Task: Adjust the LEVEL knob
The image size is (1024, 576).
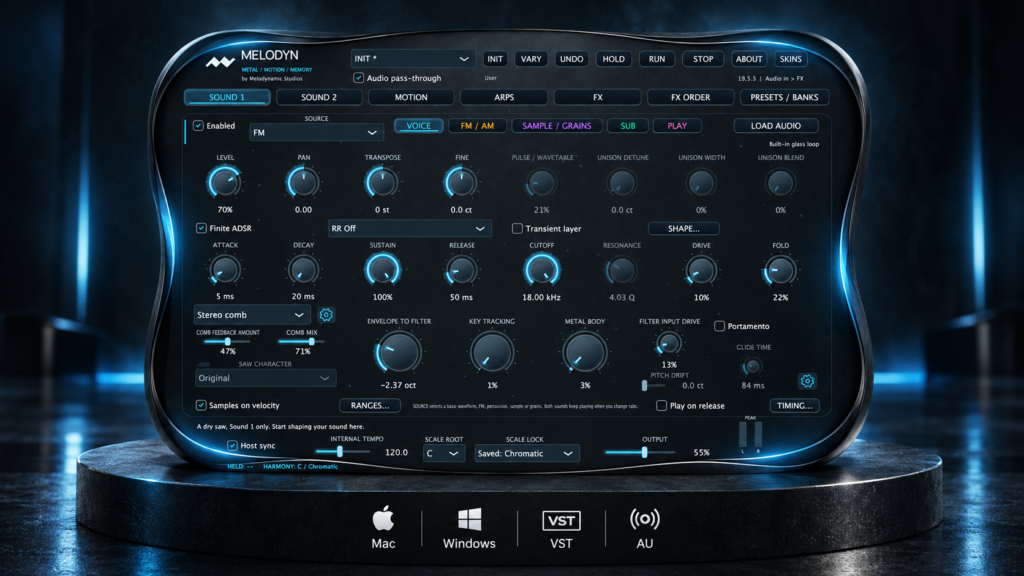Action: pos(225,183)
